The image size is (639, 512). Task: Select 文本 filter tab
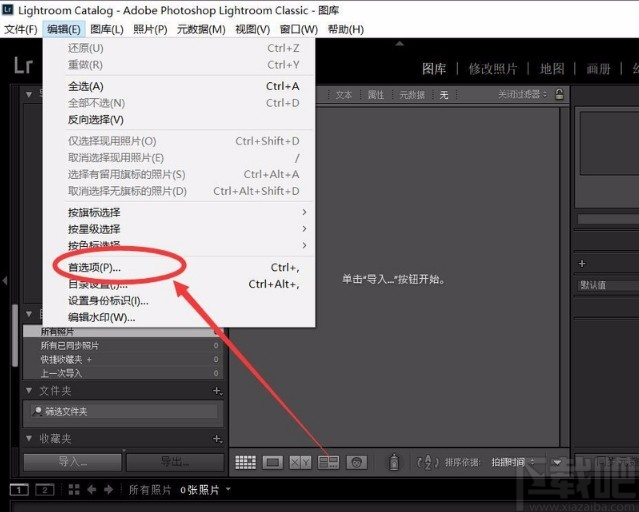pyautogui.click(x=344, y=95)
